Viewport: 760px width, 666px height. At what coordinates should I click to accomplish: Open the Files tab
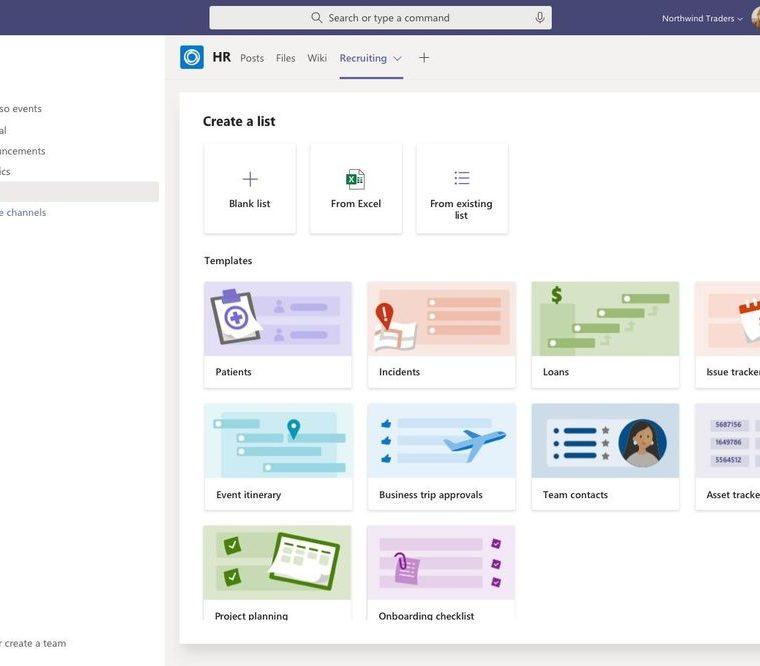point(286,58)
